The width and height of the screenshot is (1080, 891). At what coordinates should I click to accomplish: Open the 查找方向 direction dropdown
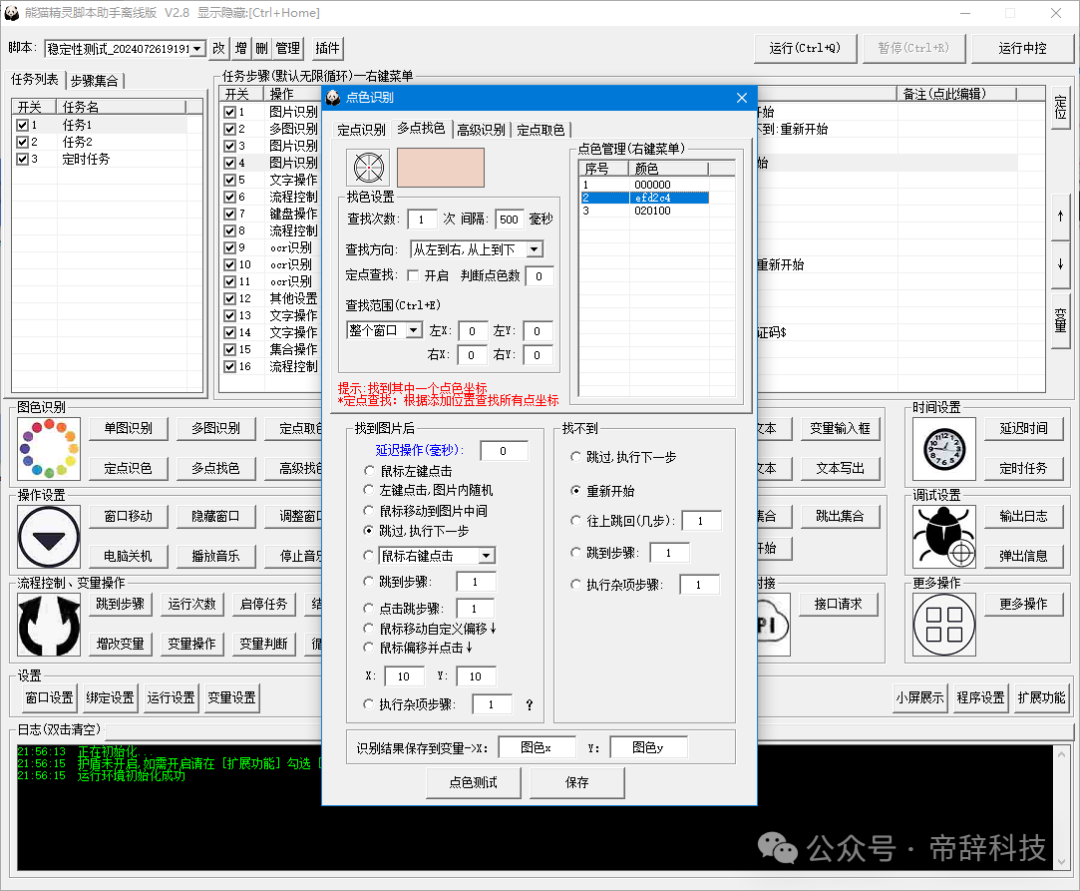coord(534,249)
